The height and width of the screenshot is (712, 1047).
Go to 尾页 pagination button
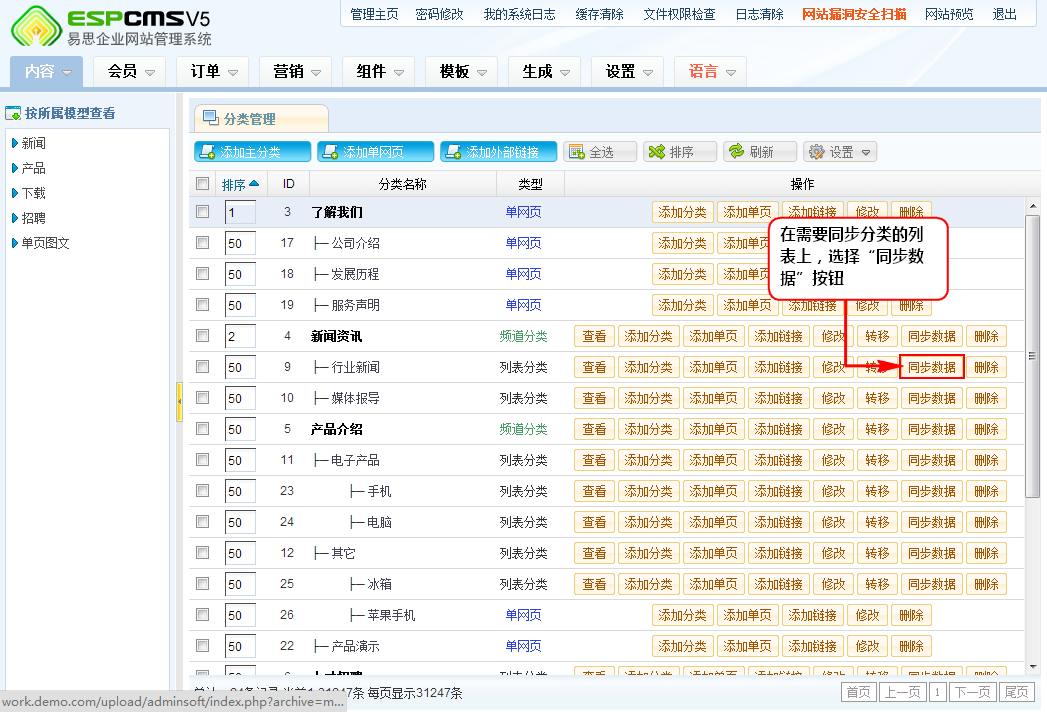coord(1016,692)
